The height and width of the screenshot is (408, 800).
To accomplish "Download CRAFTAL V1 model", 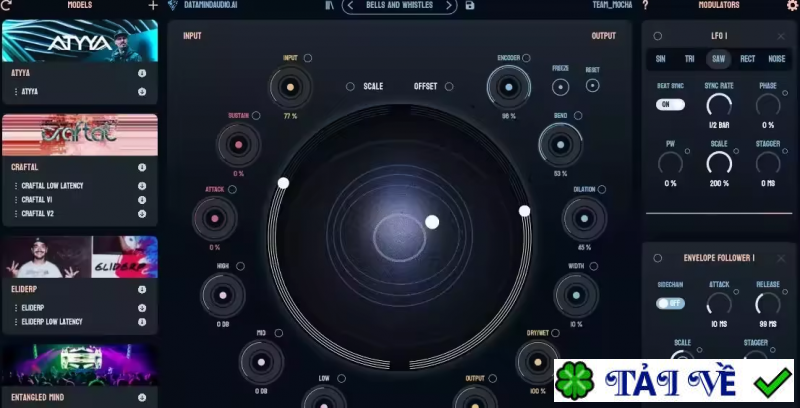I will [x=142, y=200].
